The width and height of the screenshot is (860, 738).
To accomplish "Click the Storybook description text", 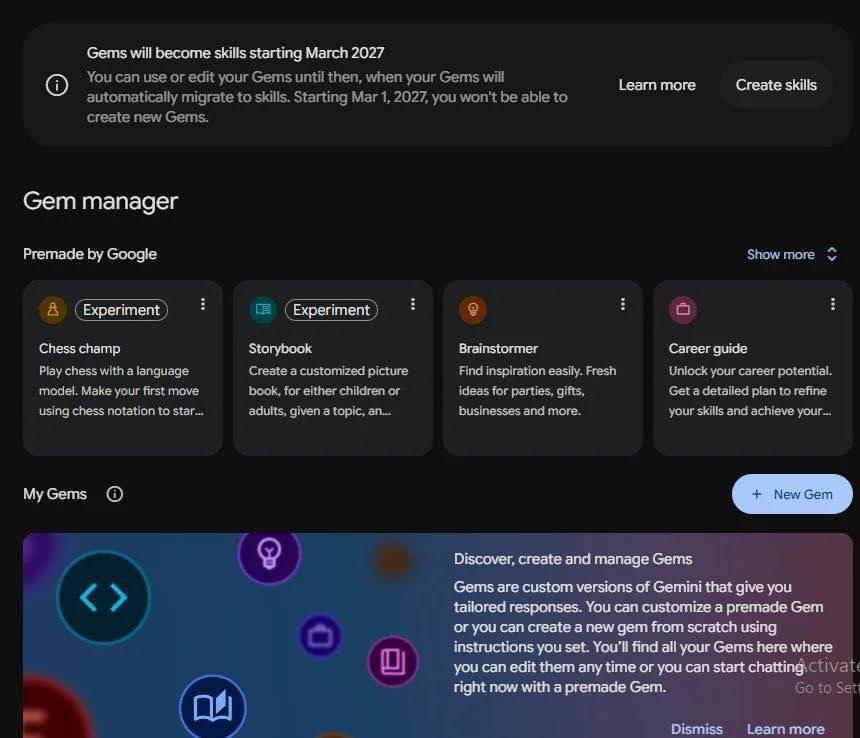I will (329, 391).
